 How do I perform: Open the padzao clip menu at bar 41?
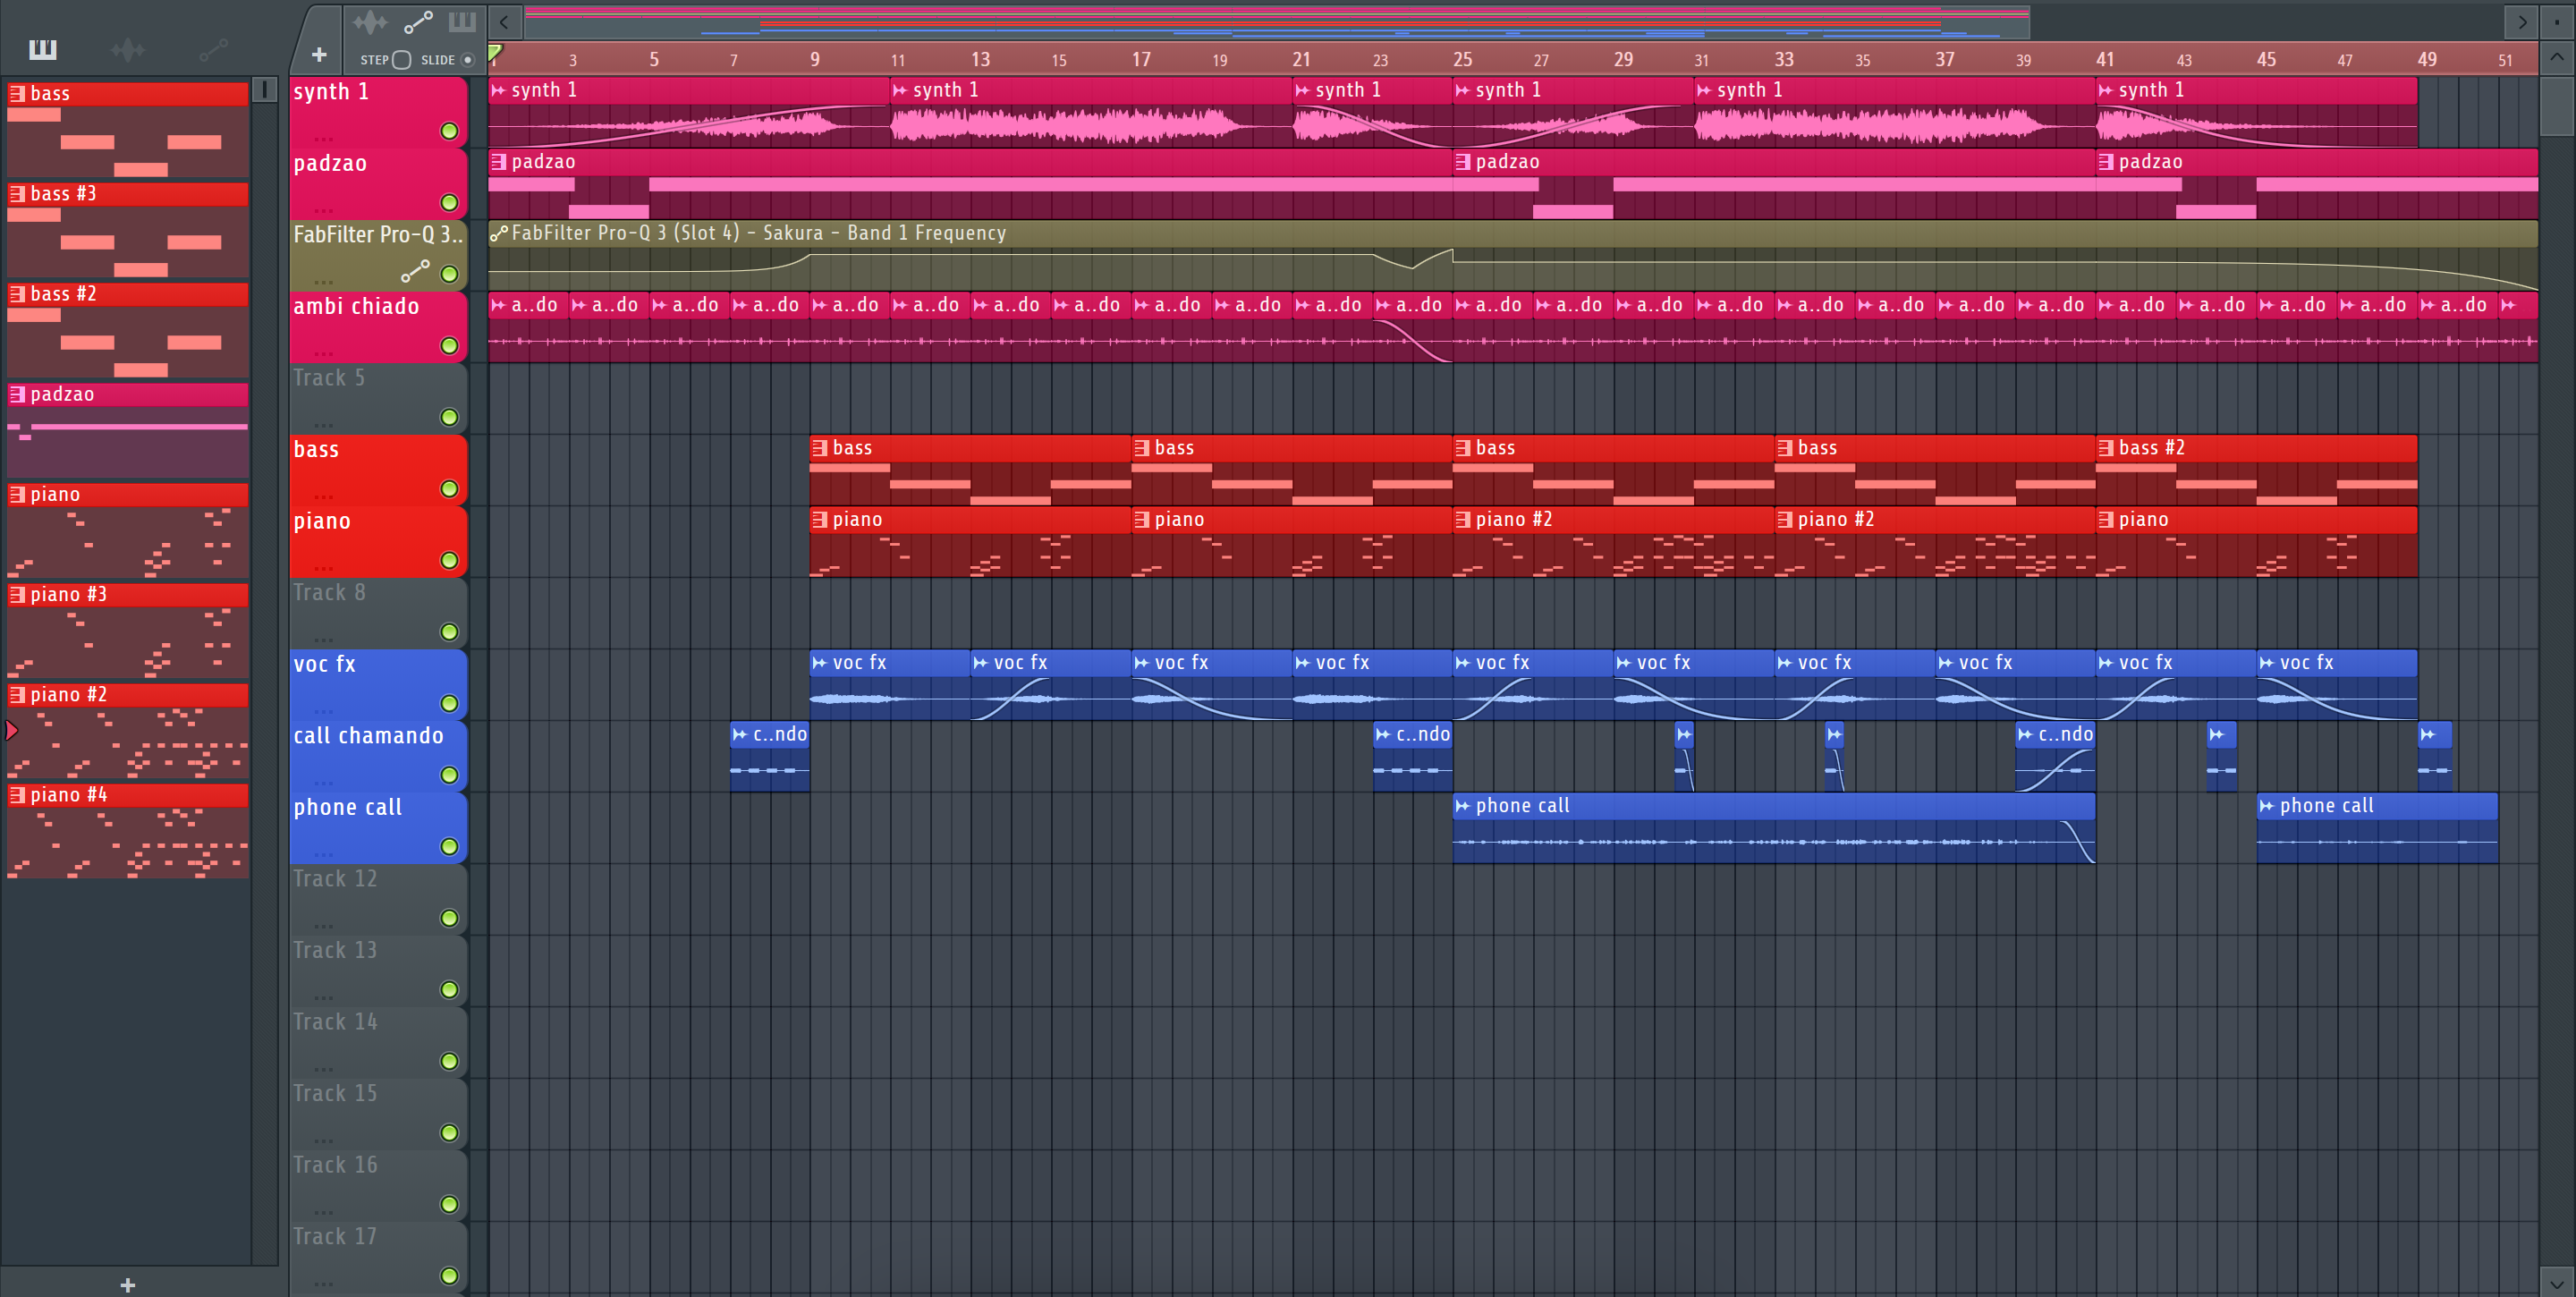tap(2106, 162)
